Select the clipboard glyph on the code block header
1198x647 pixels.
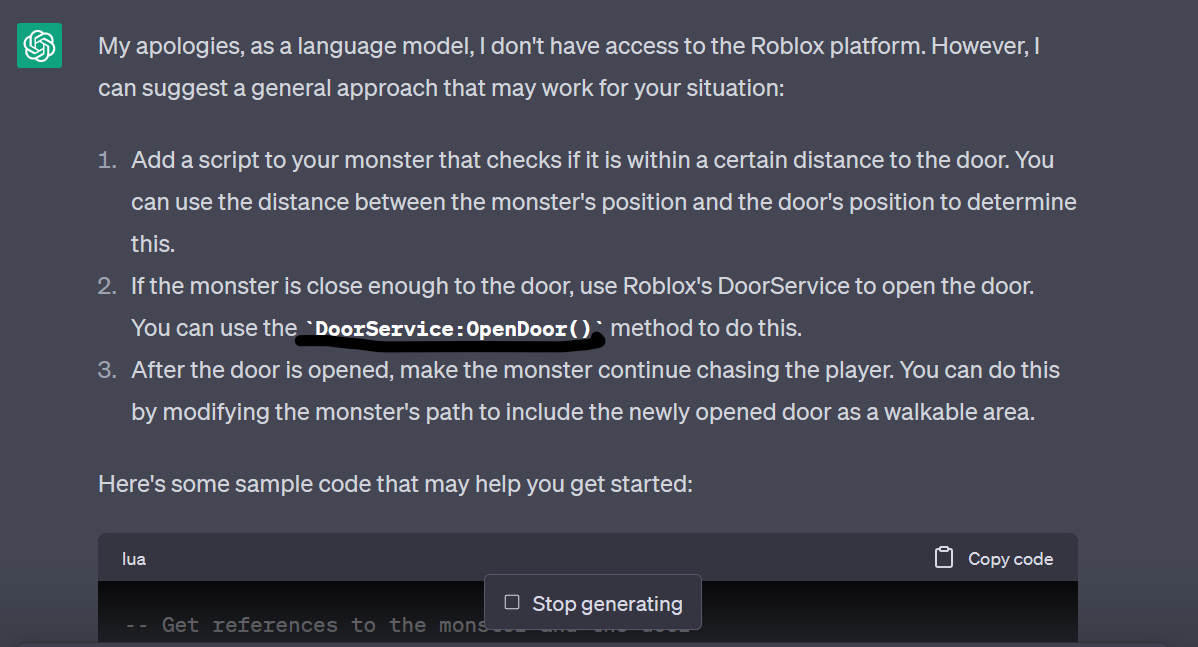(942, 558)
